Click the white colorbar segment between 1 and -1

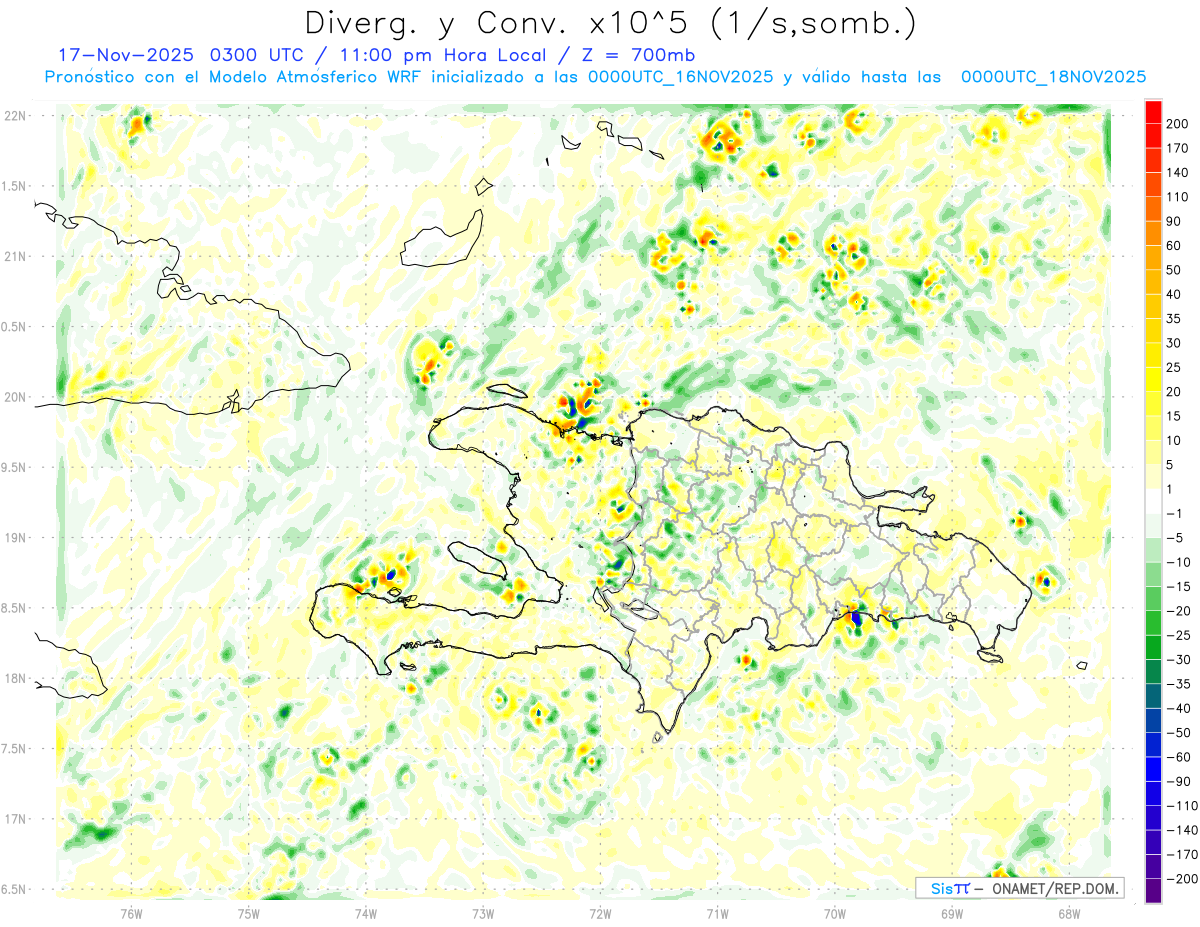coord(1153,501)
